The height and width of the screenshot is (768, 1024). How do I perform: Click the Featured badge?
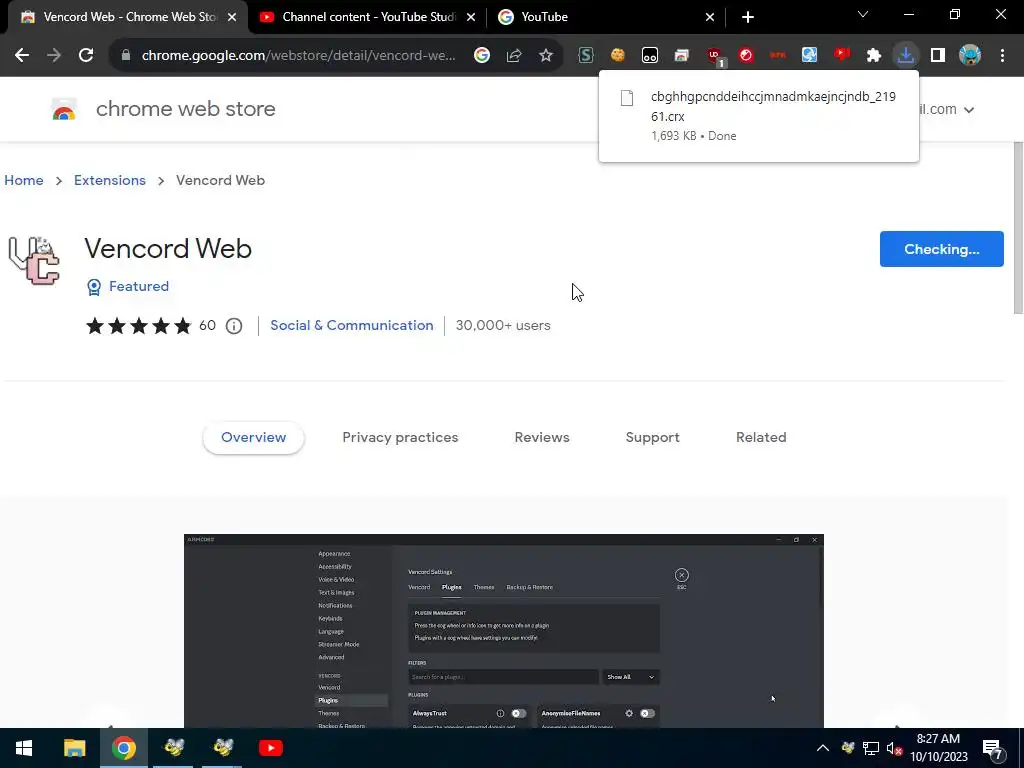pos(128,287)
